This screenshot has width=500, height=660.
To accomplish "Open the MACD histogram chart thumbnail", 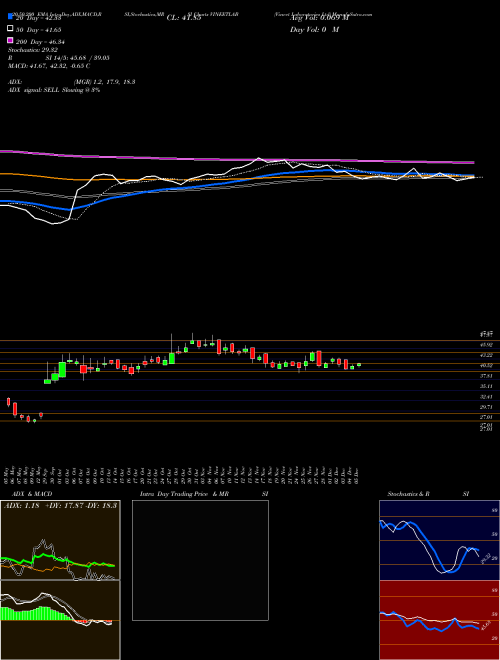I will pyautogui.click(x=60, y=620).
